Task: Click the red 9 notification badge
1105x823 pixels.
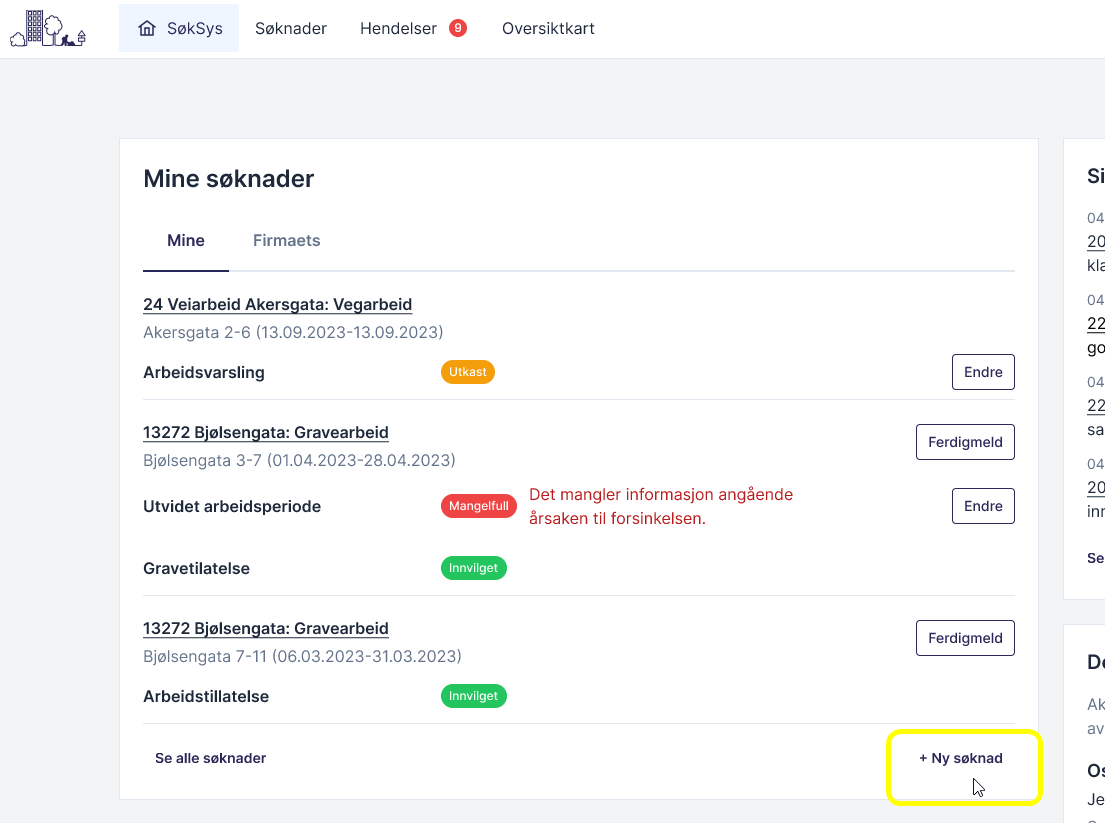Action: coord(458,28)
